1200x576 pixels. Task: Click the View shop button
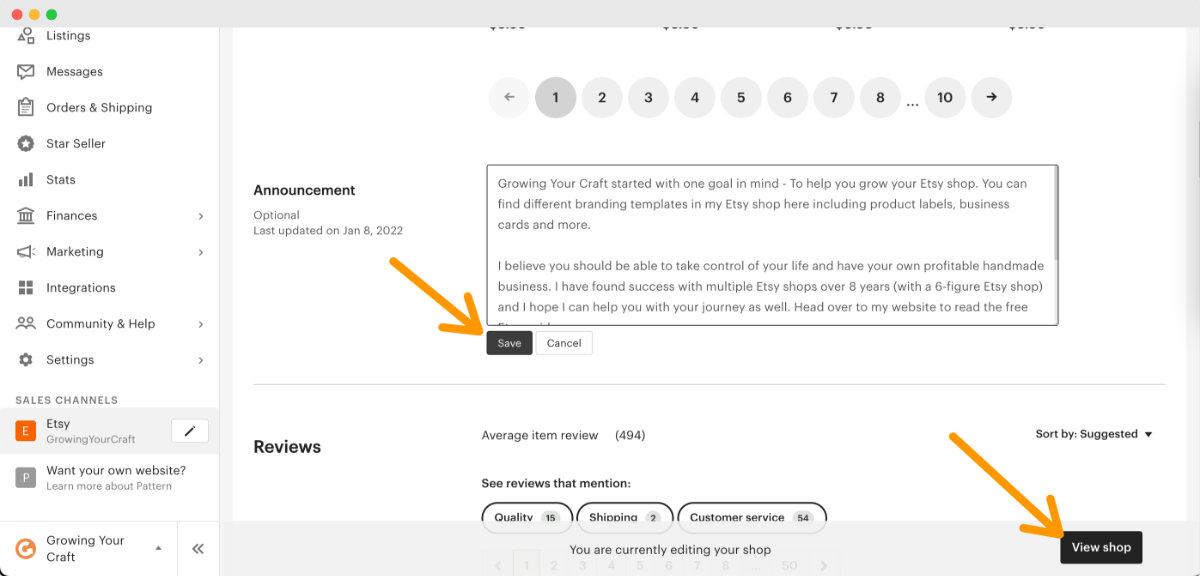point(1101,547)
